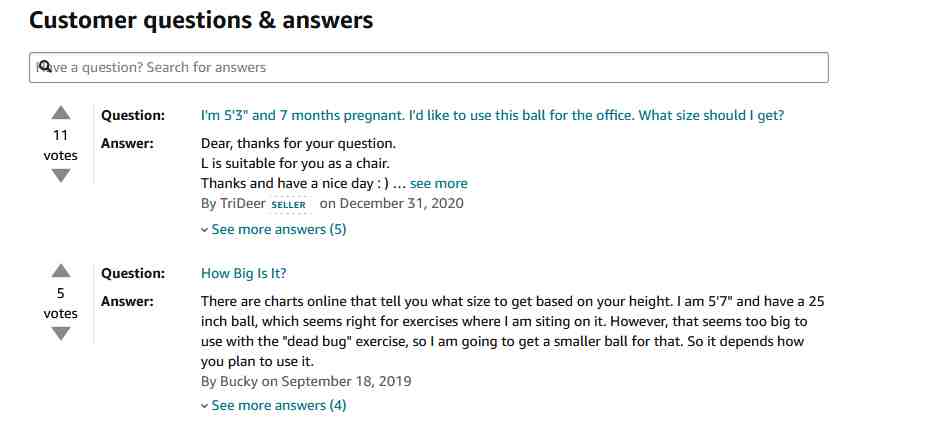The image size is (933, 428).
Task: Downvote the 5'3" pregnant office ball question
Action: tap(61, 176)
